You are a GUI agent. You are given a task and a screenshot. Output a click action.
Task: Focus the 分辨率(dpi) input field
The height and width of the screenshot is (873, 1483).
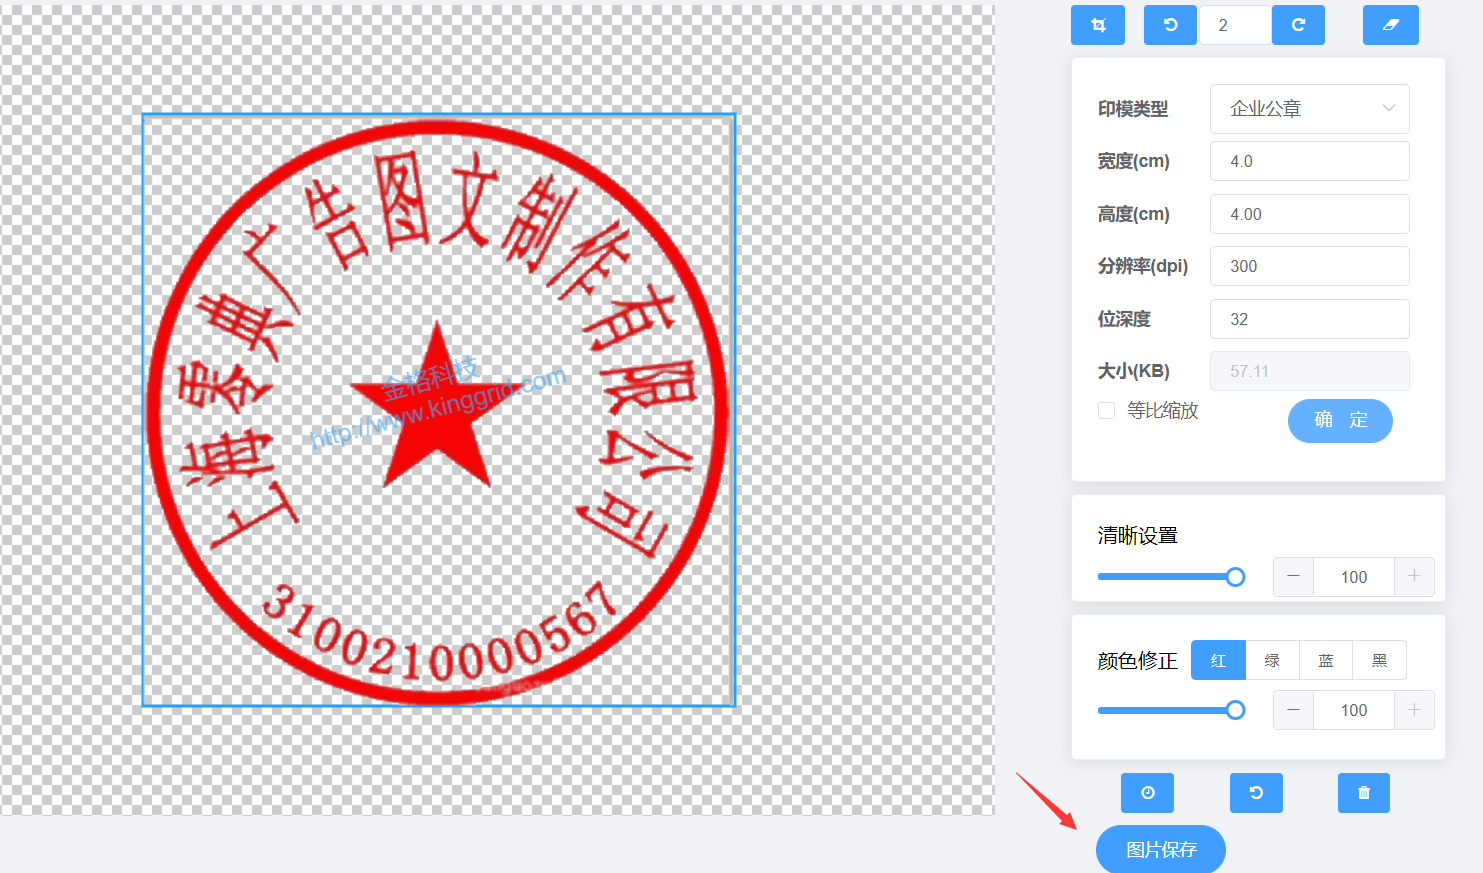click(1309, 266)
